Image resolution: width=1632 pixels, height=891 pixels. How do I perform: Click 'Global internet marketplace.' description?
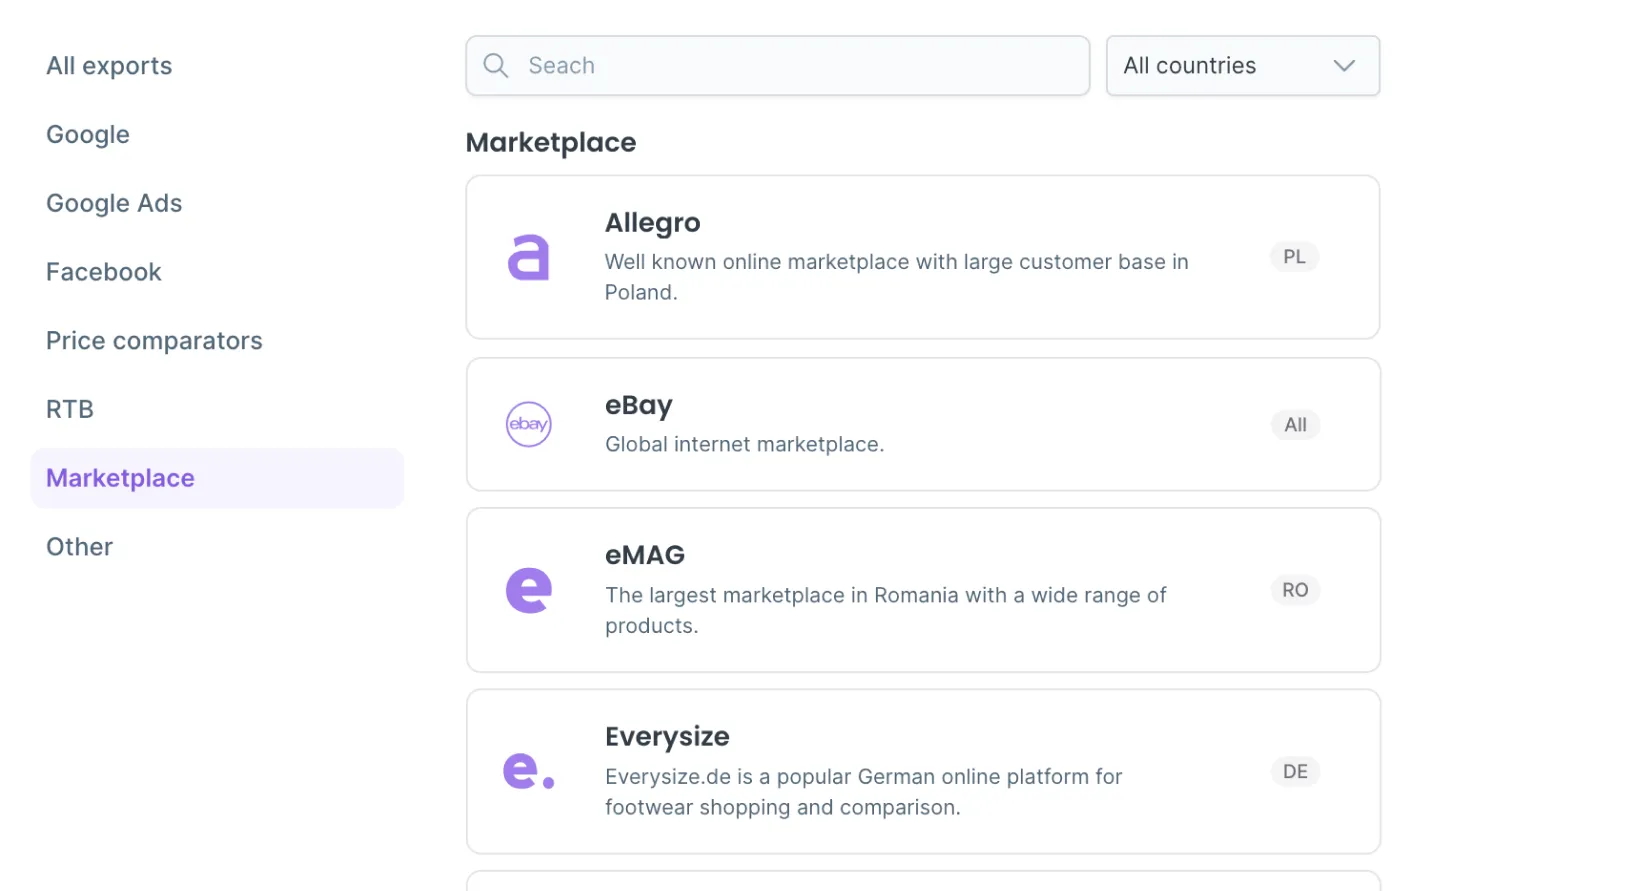[745, 444]
